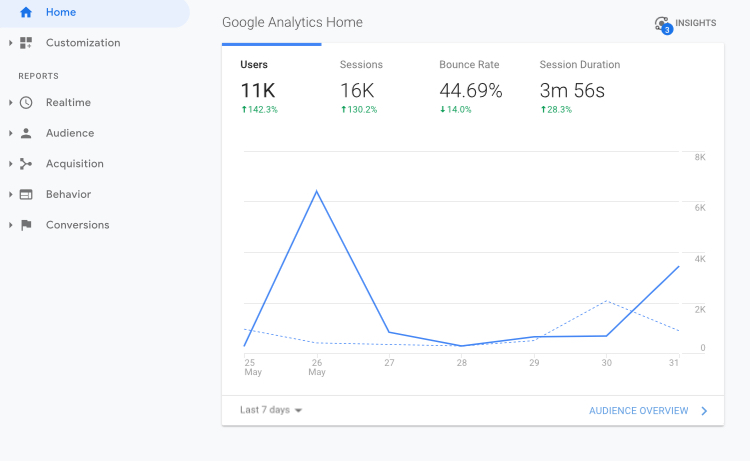Screen dimensions: 750x461
Task: Expand the Customization section arrow
Action: click(11, 43)
